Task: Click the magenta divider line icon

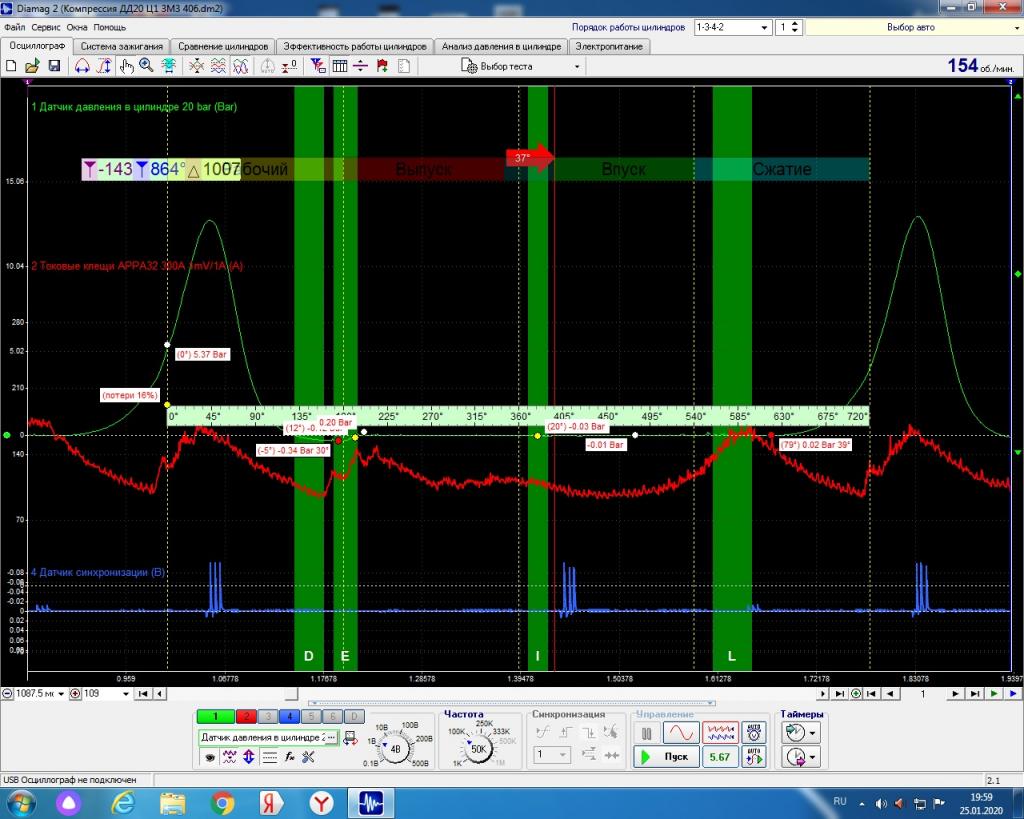Action: 360,66
